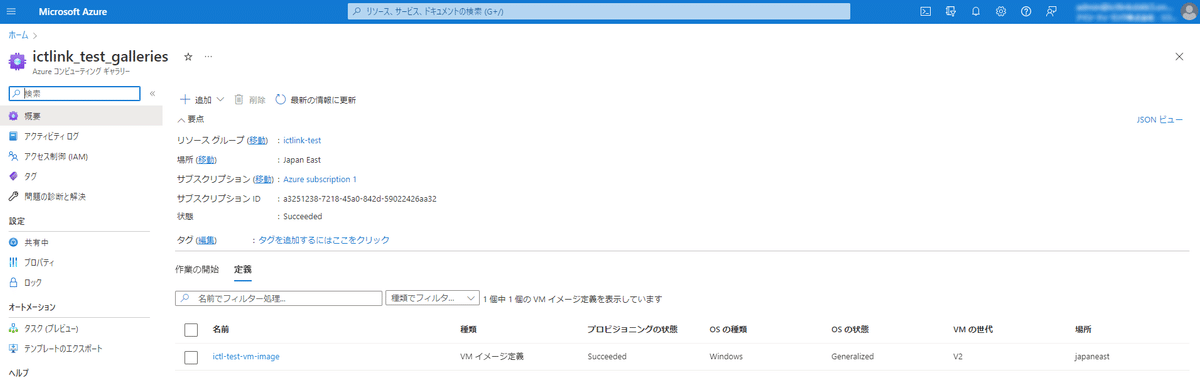The image size is (1200, 380).
Task: Launch Cloud Shell from top bar
Action: pyautogui.click(x=926, y=11)
